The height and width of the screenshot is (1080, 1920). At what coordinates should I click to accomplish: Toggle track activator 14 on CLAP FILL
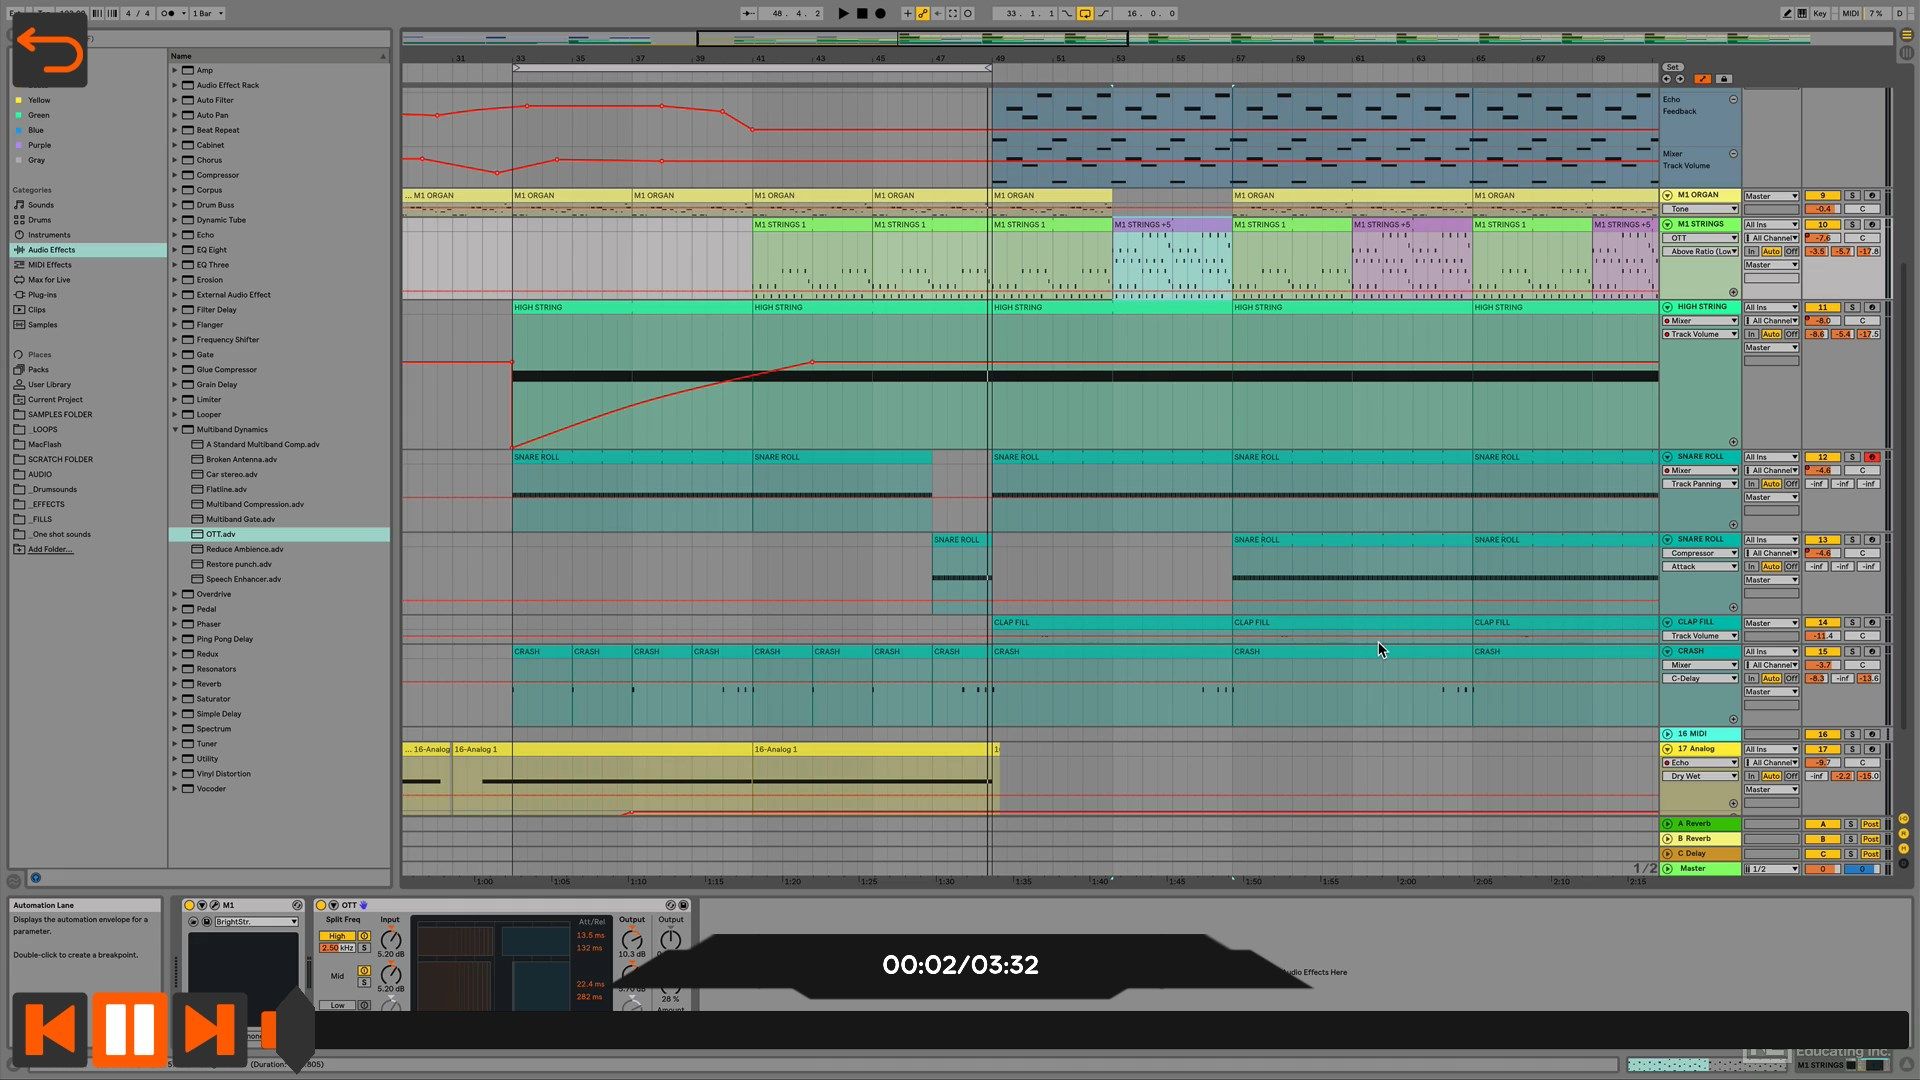tap(1822, 622)
